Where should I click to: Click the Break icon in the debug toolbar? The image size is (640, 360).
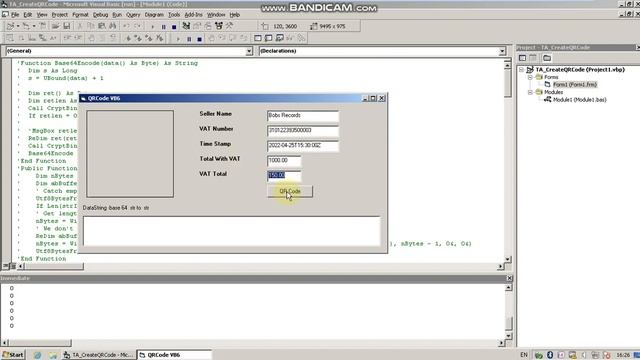(189, 39)
